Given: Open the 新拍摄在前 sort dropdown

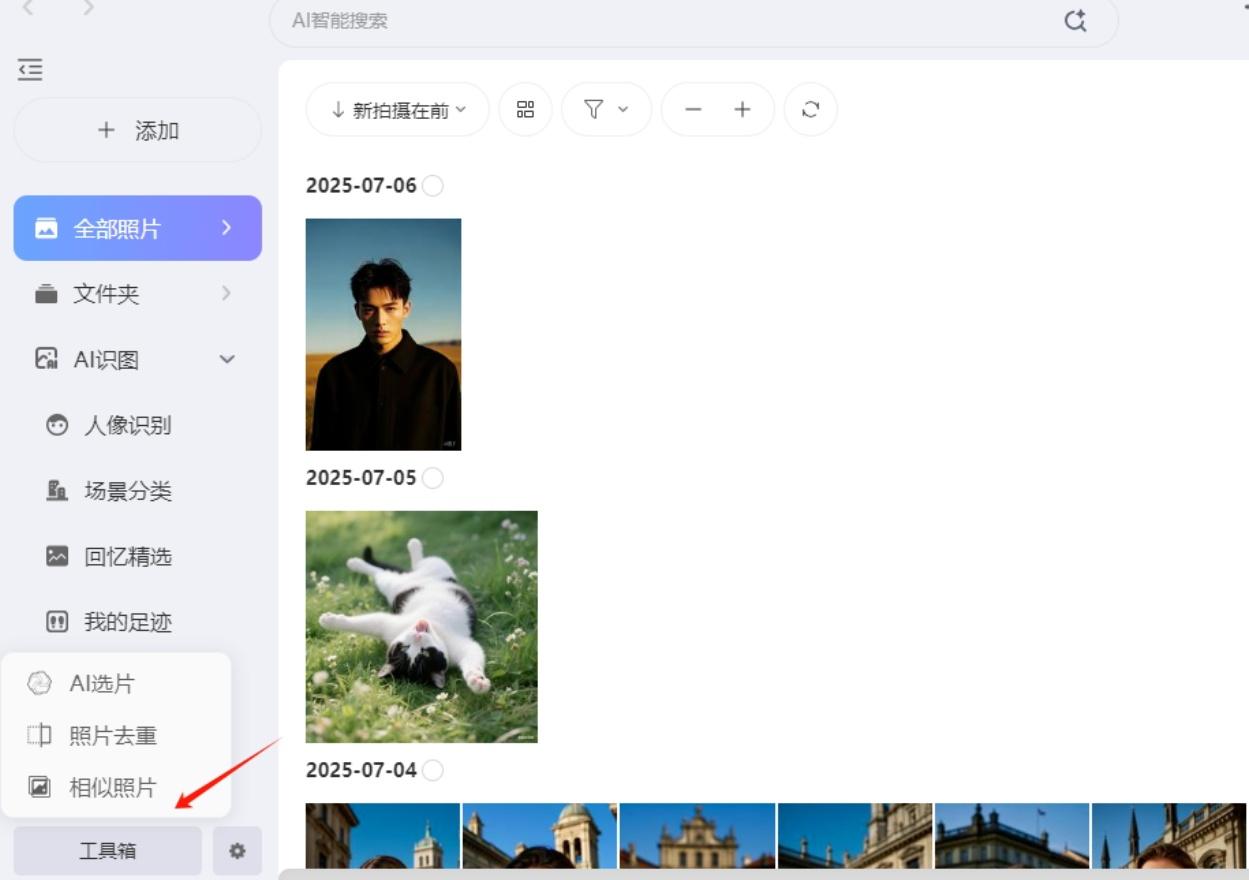Looking at the screenshot, I should coord(397,110).
